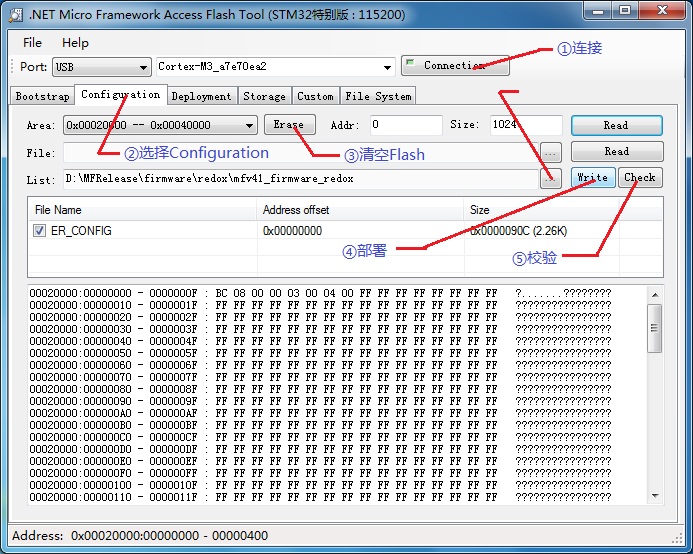The width and height of the screenshot is (693, 554).
Task: Focus the File path field
Action: (301, 153)
